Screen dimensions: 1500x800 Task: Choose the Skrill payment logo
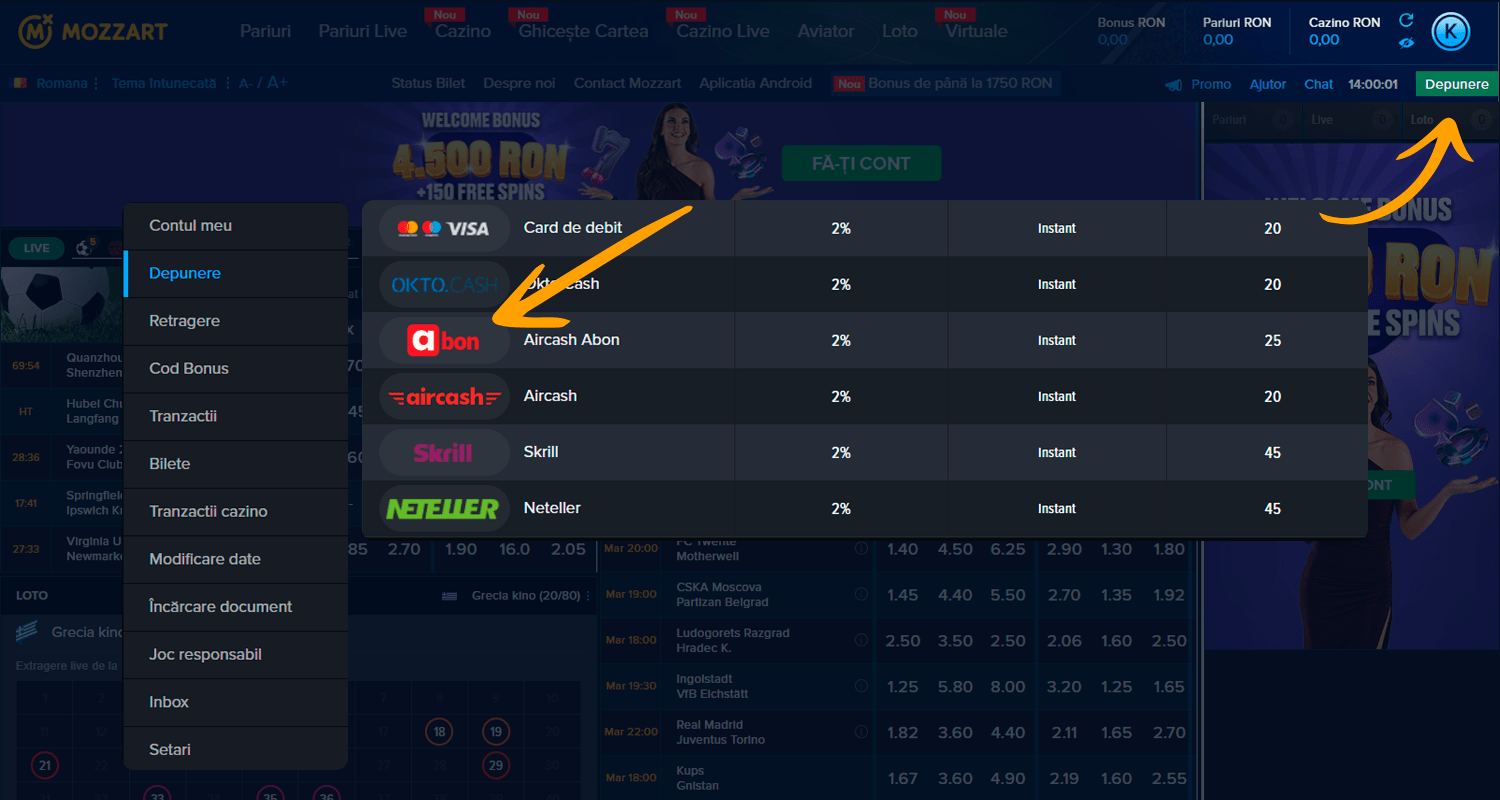point(444,452)
